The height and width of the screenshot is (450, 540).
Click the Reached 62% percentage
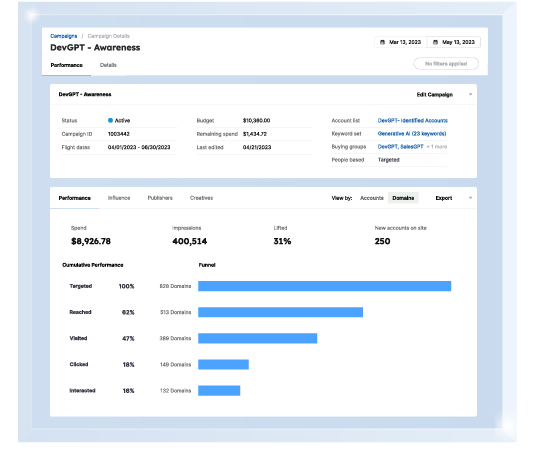(128, 312)
